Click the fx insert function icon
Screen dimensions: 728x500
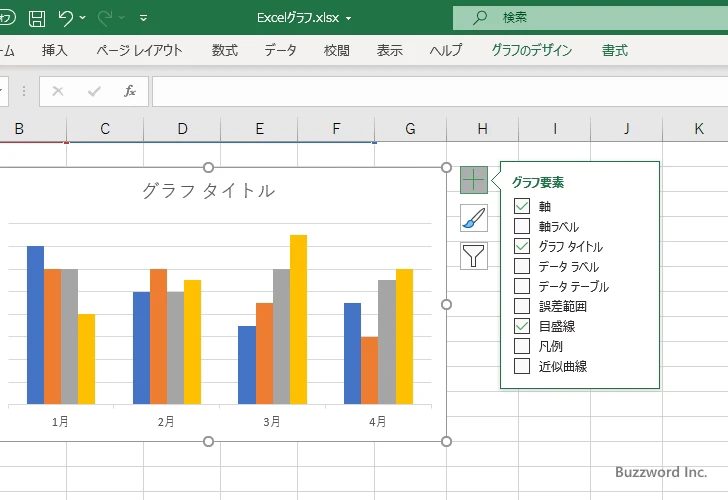130,91
